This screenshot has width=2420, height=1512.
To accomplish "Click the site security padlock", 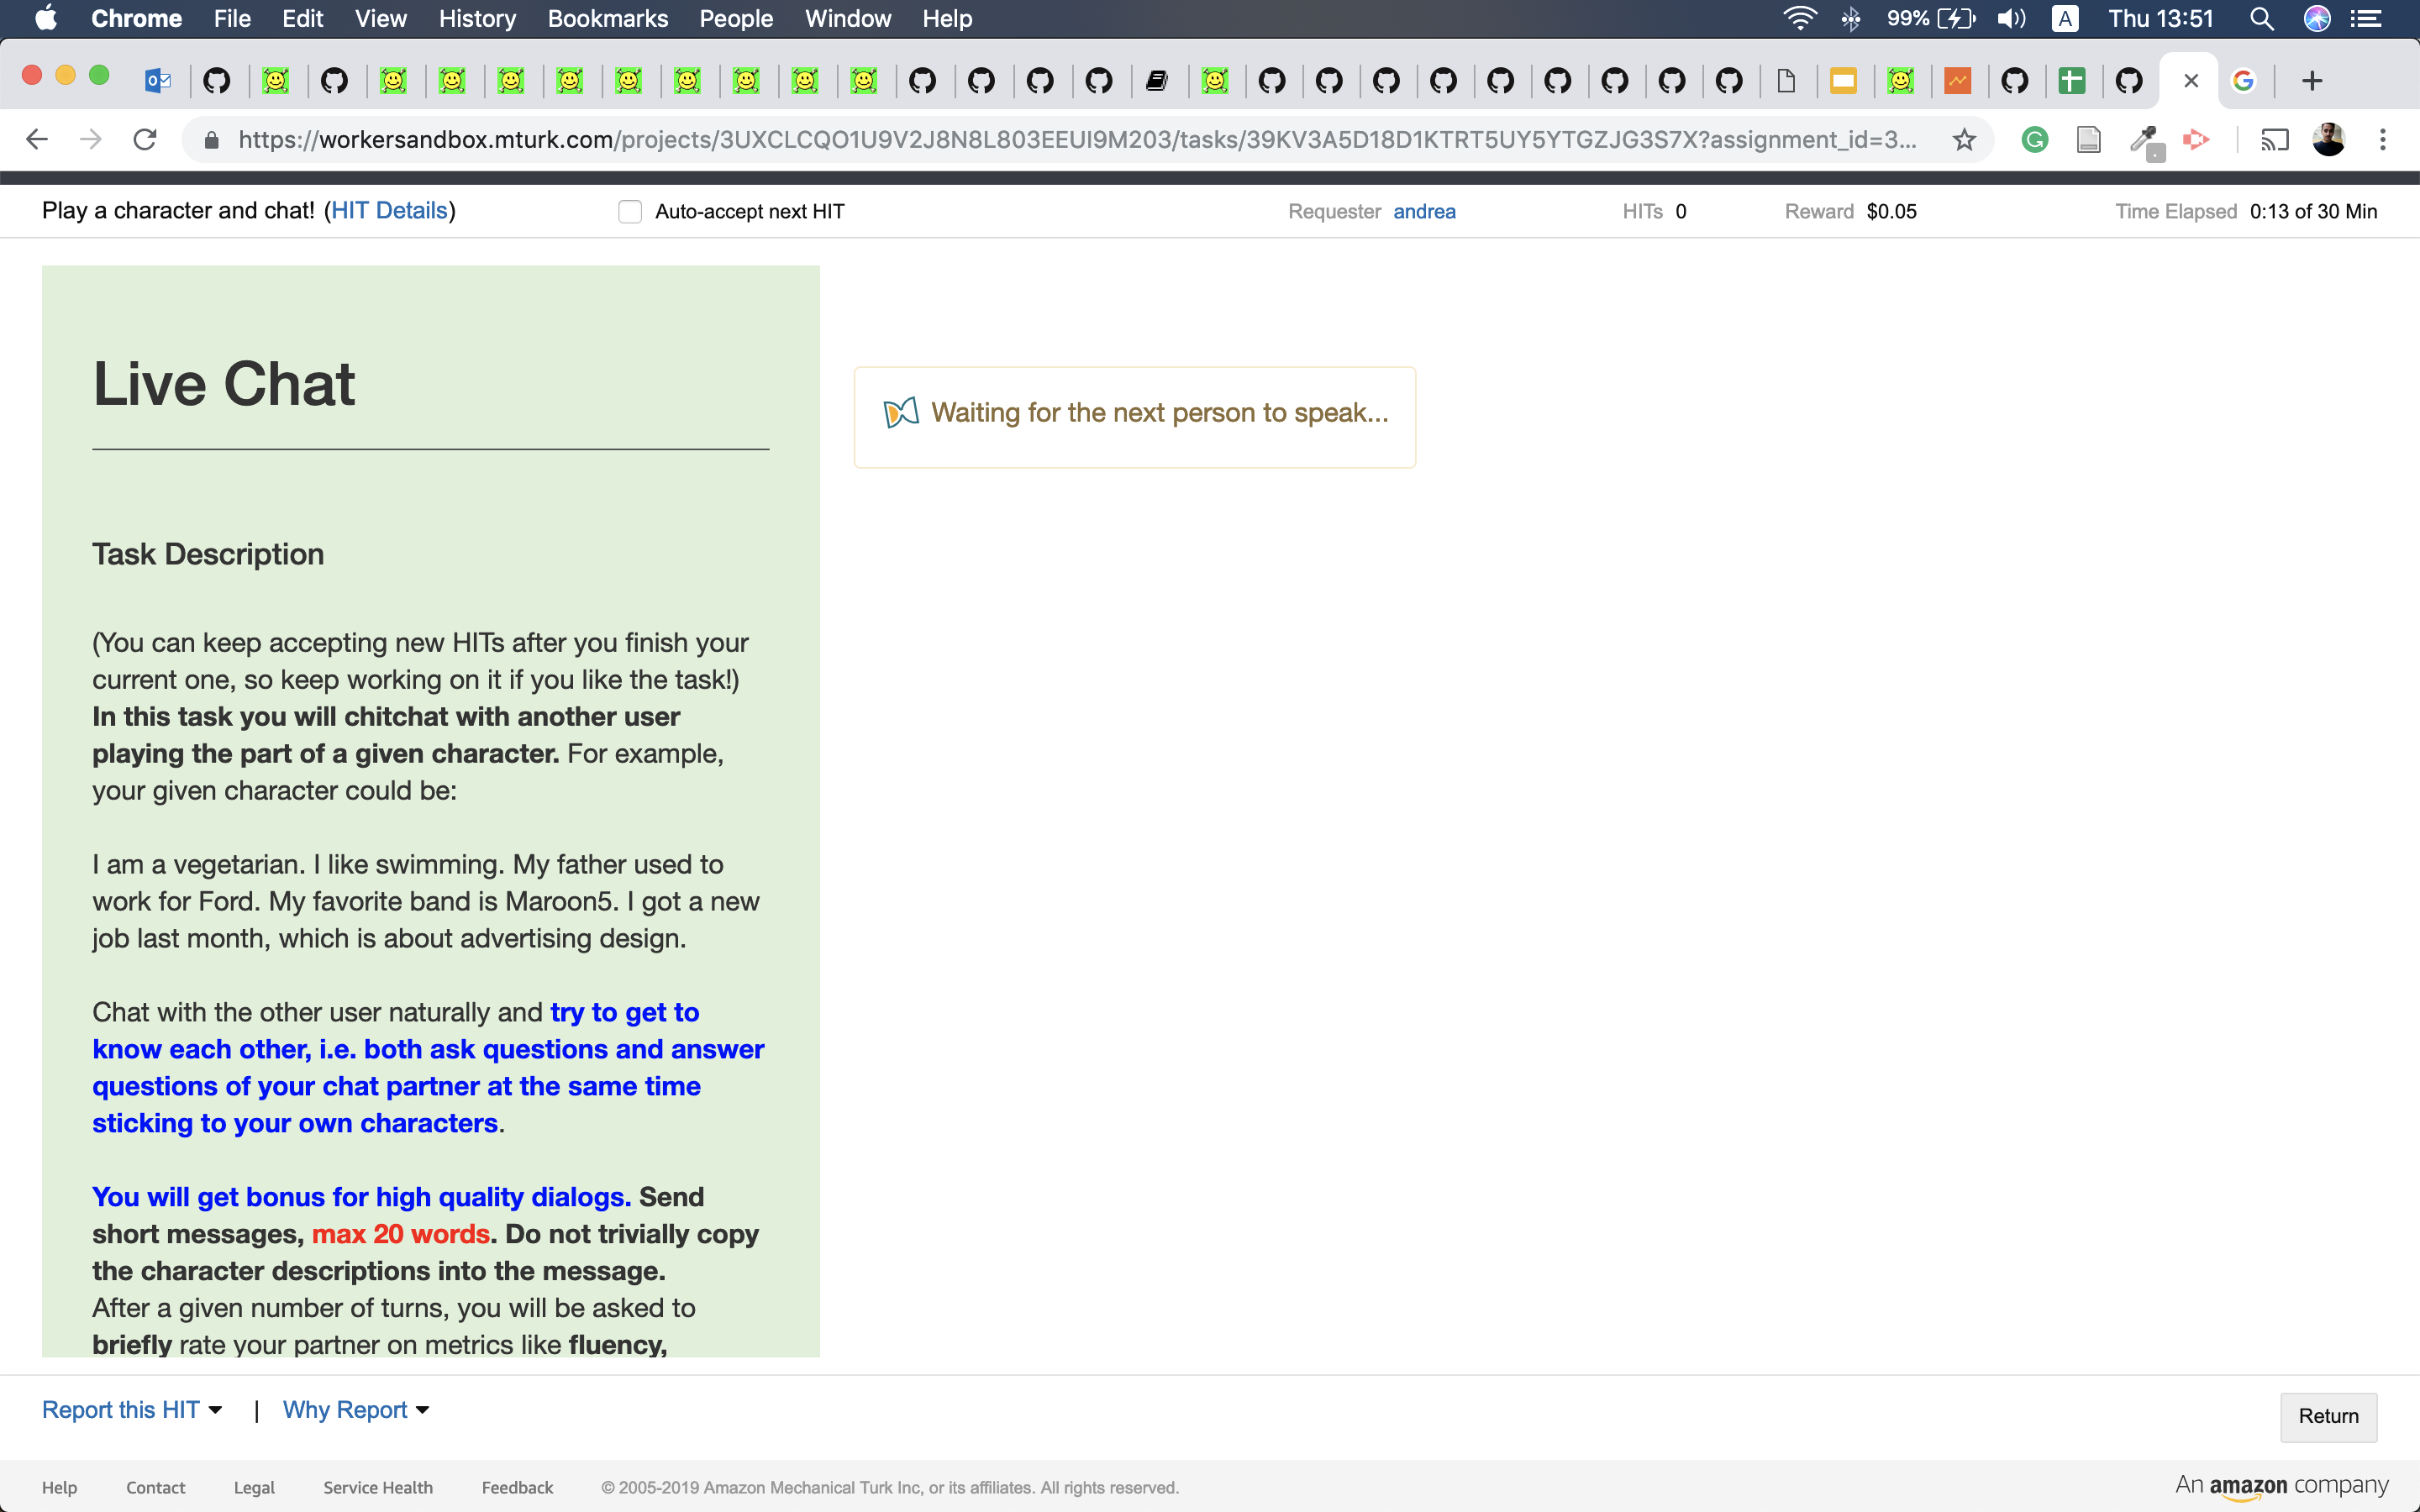I will [211, 140].
